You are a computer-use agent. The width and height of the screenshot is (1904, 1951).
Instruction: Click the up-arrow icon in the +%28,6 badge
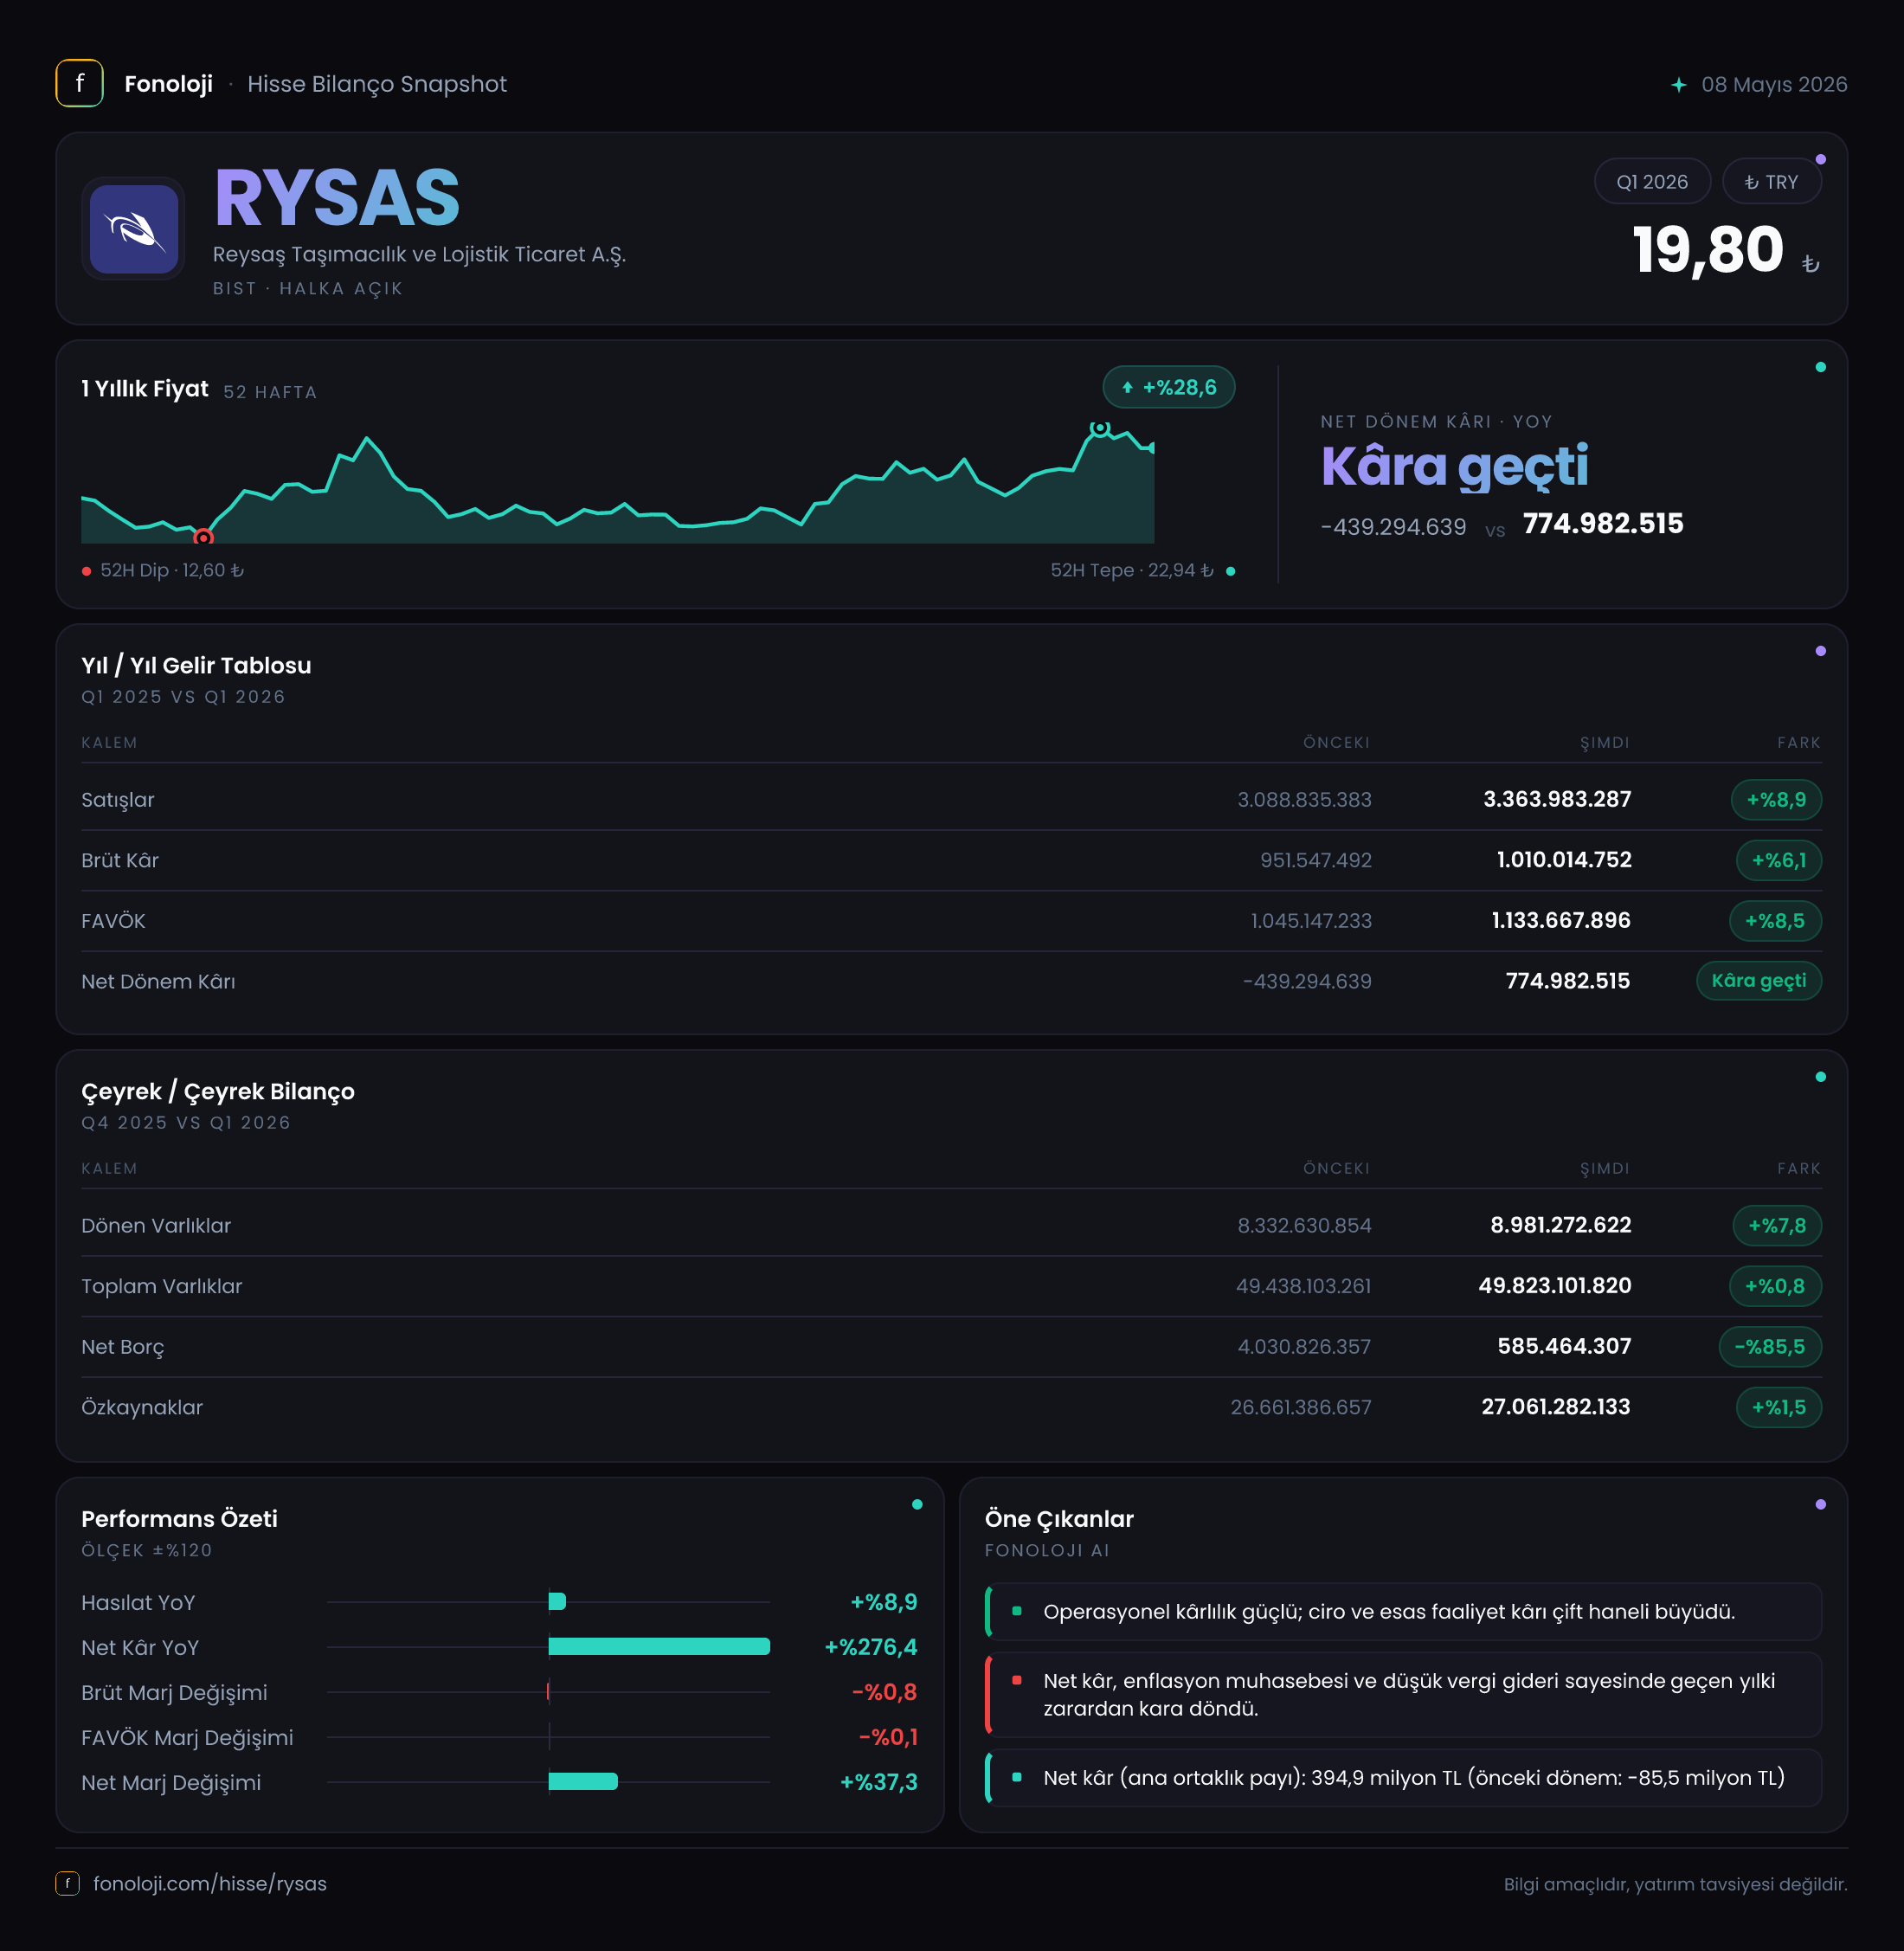[1127, 388]
